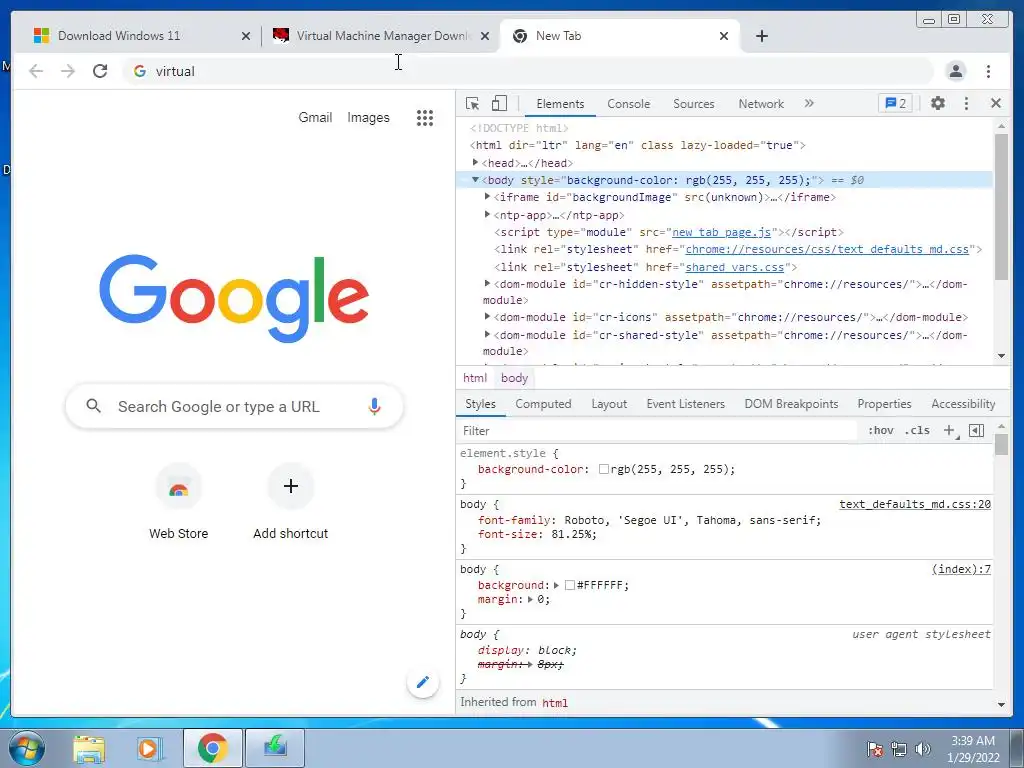Select the Styles tab
The width and height of the screenshot is (1024, 768).
[481, 404]
